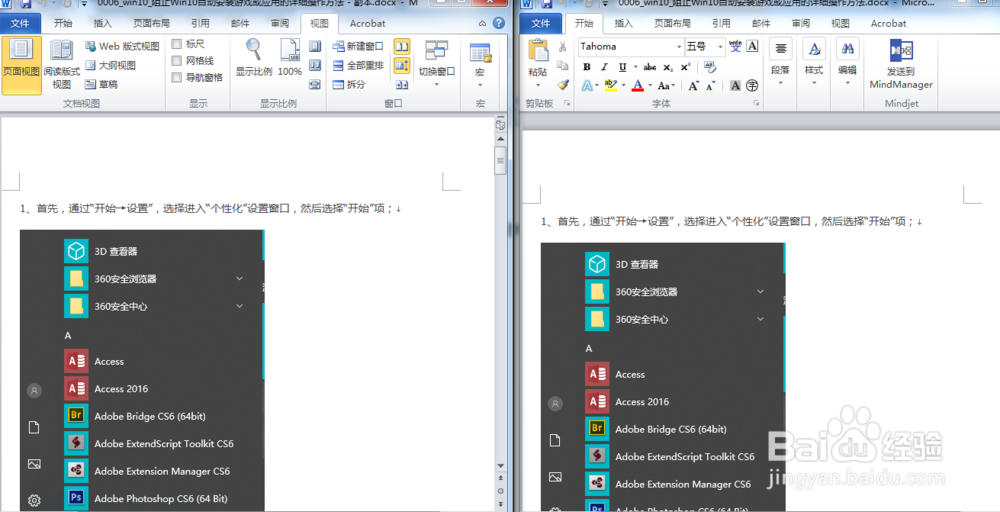Click the Paste clipboard icon

[538, 51]
